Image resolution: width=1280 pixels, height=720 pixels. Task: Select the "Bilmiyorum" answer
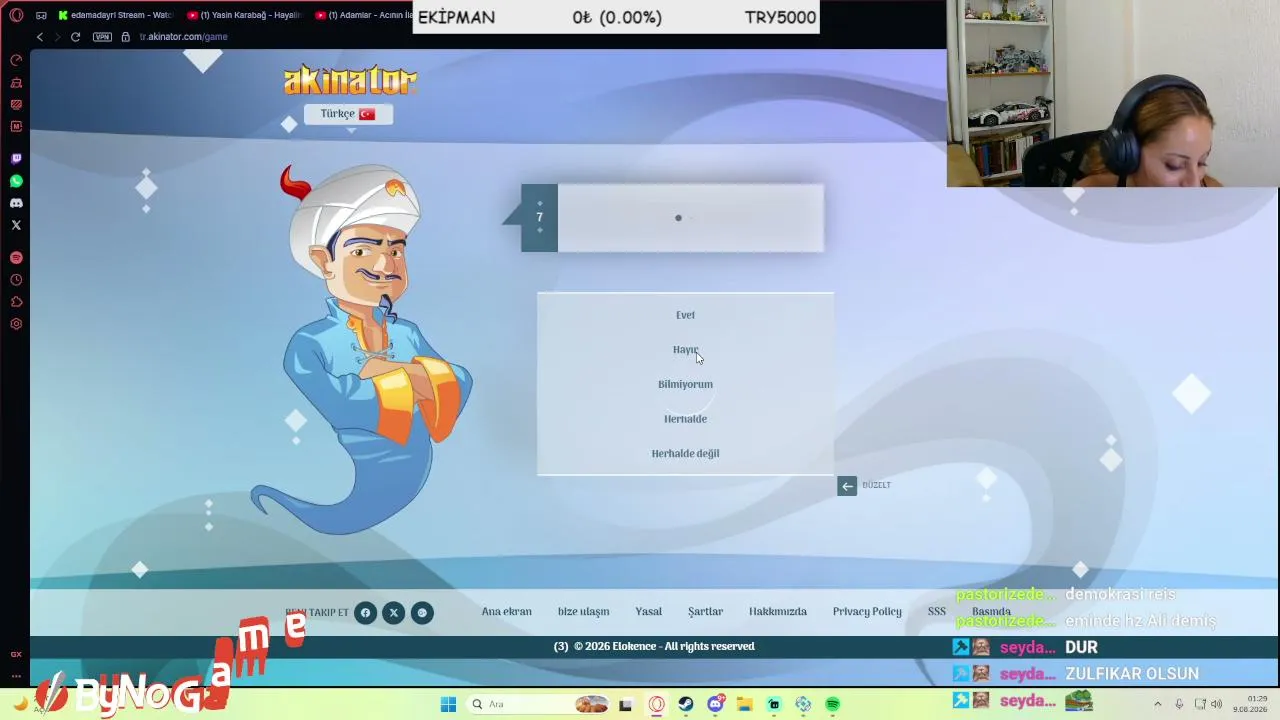(685, 384)
